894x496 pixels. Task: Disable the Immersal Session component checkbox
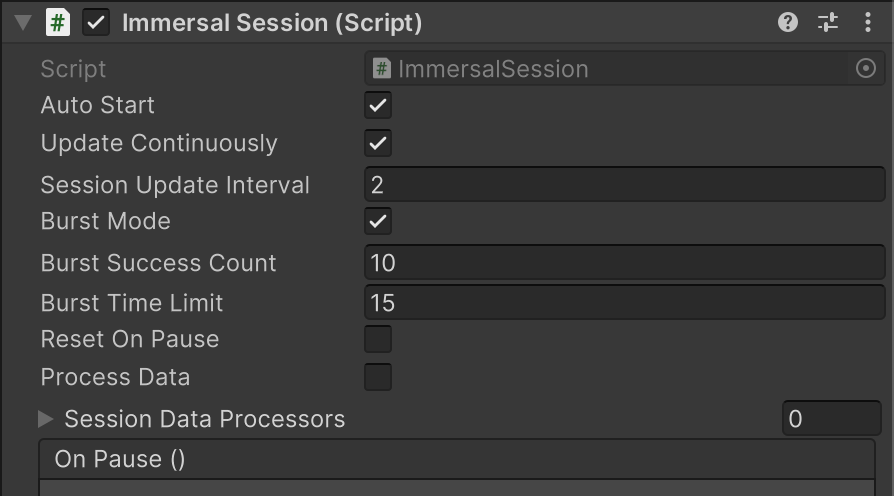pyautogui.click(x=96, y=23)
